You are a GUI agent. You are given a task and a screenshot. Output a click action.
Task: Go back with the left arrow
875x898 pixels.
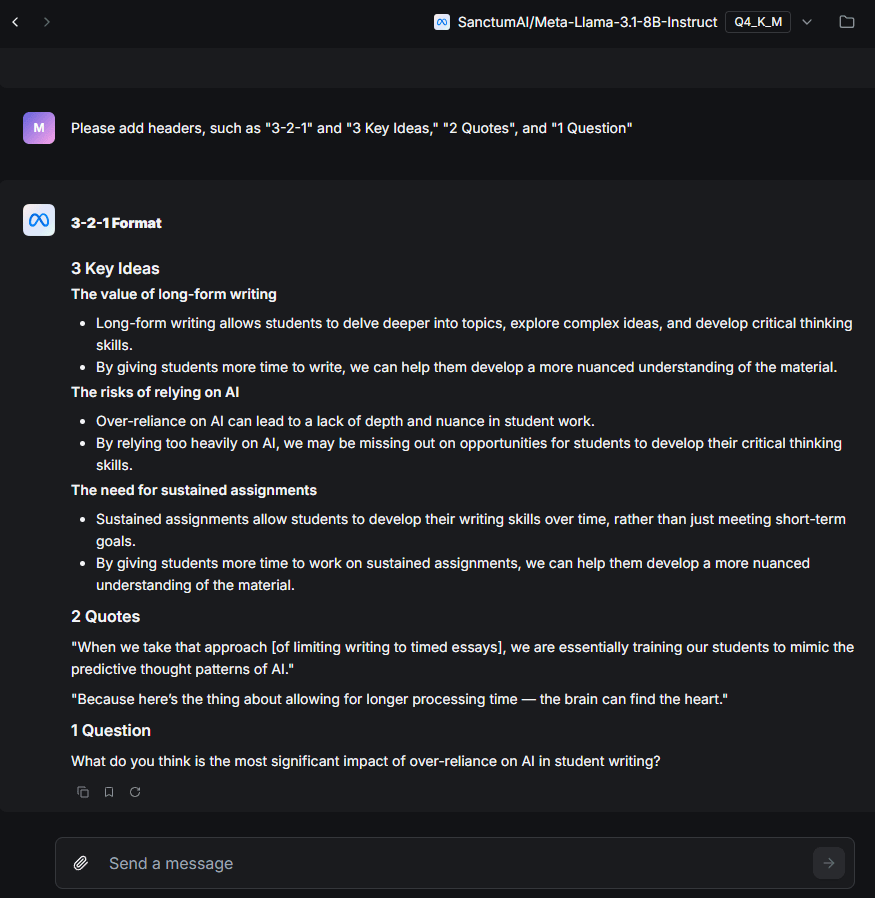click(x=15, y=22)
